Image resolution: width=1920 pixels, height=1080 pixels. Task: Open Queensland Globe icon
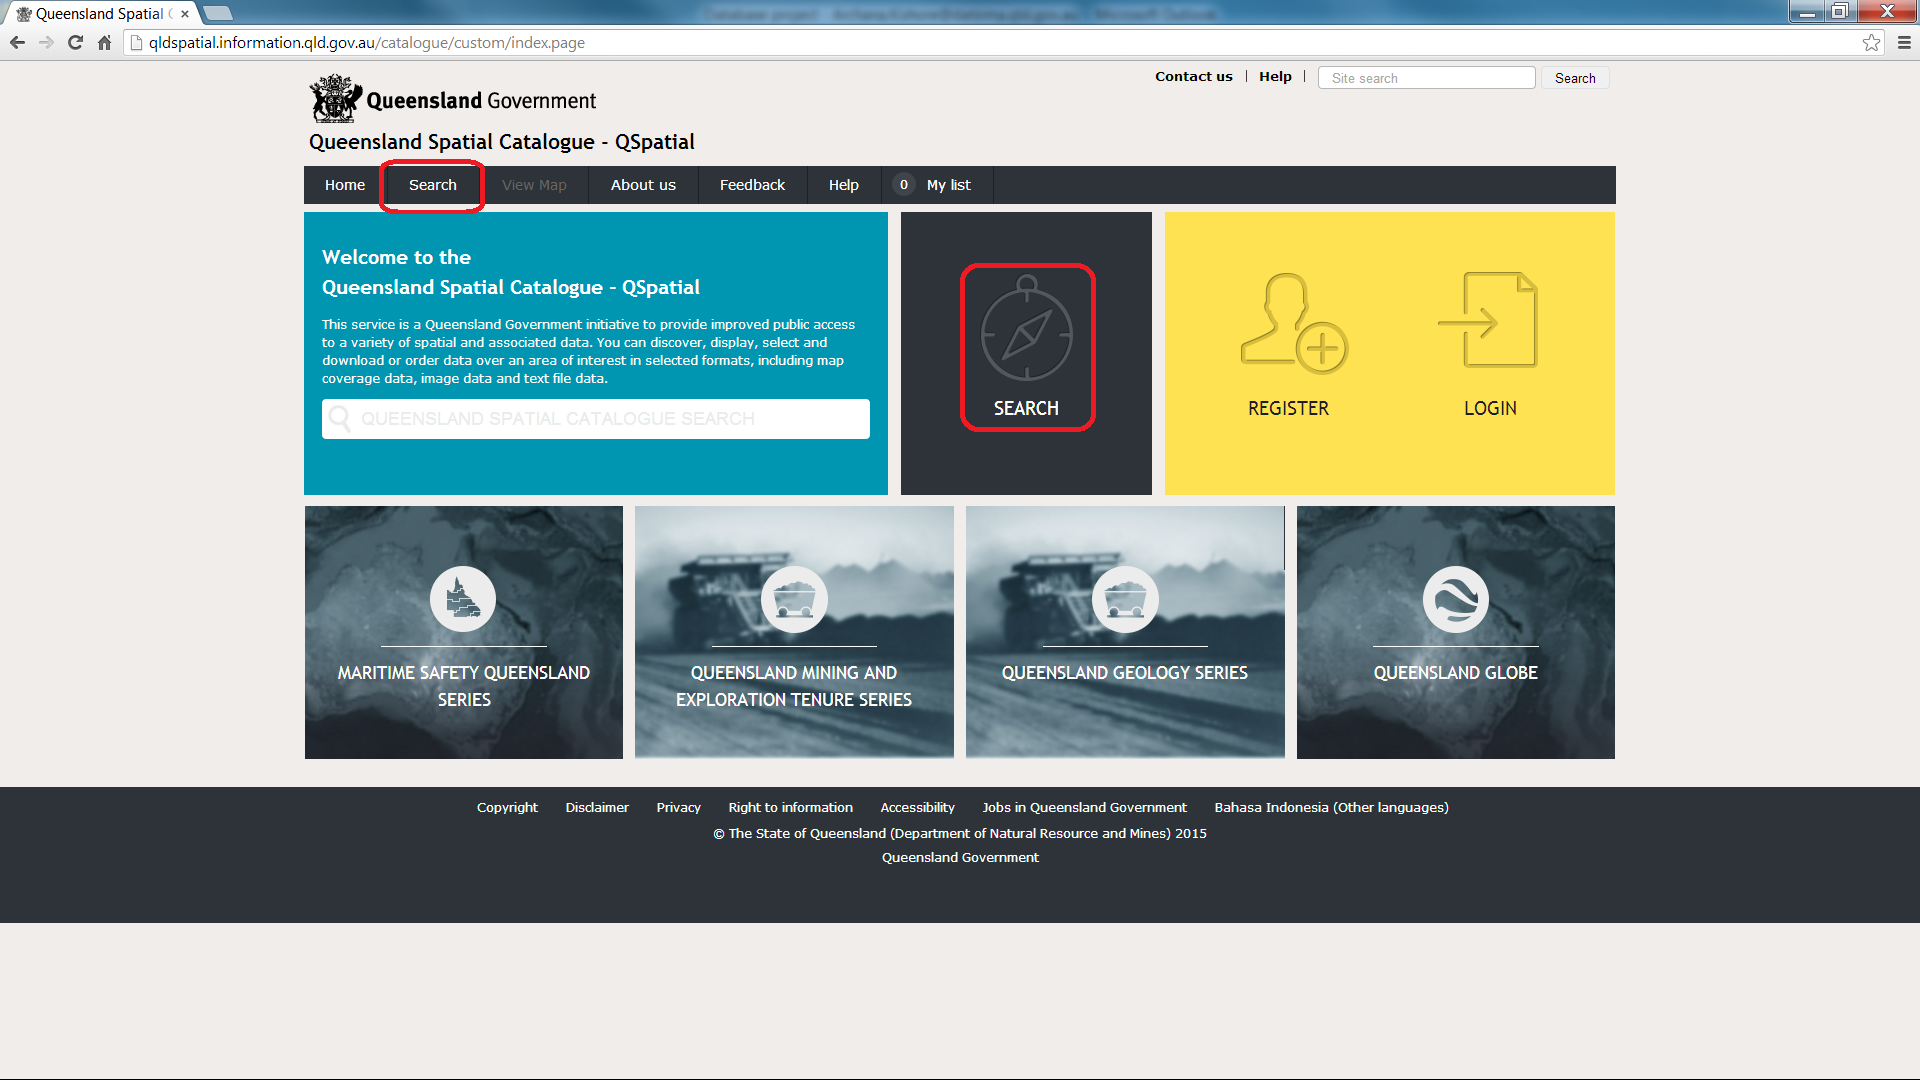point(1456,599)
